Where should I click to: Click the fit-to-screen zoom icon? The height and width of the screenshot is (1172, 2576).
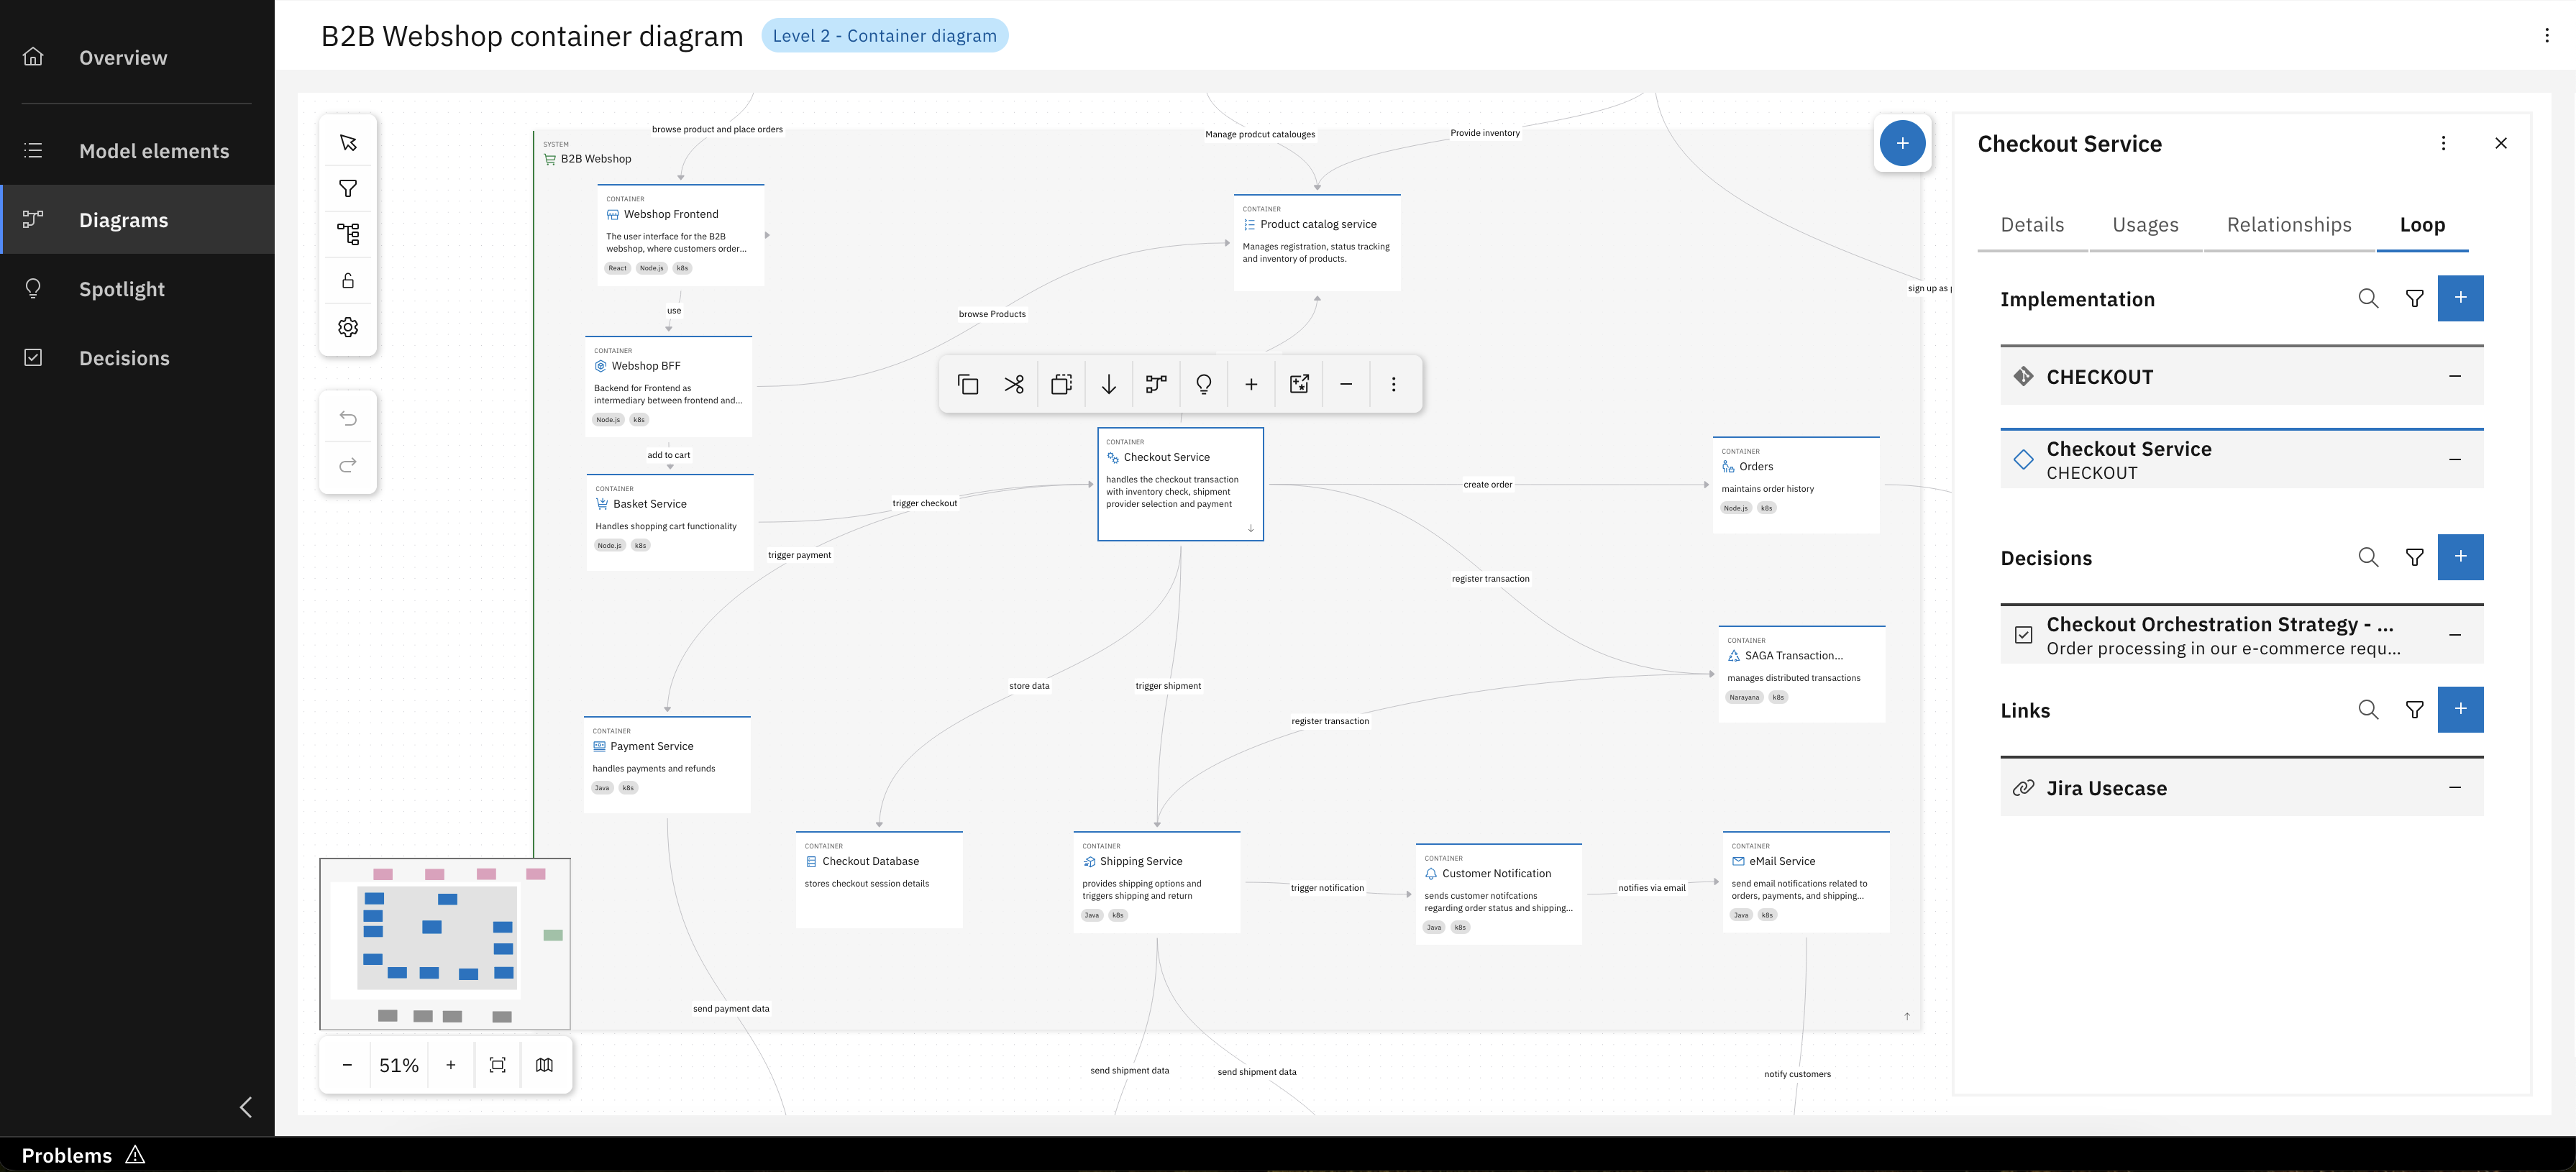click(498, 1065)
